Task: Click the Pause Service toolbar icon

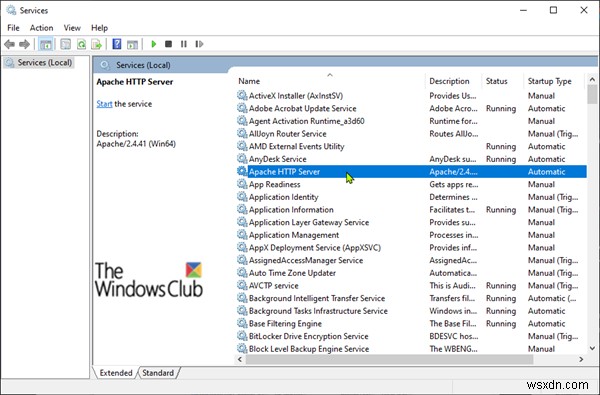Action: [x=184, y=44]
